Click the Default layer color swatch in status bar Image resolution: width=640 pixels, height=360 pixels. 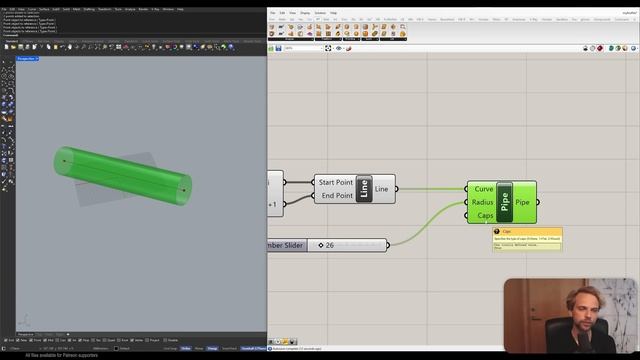[x=116, y=348]
